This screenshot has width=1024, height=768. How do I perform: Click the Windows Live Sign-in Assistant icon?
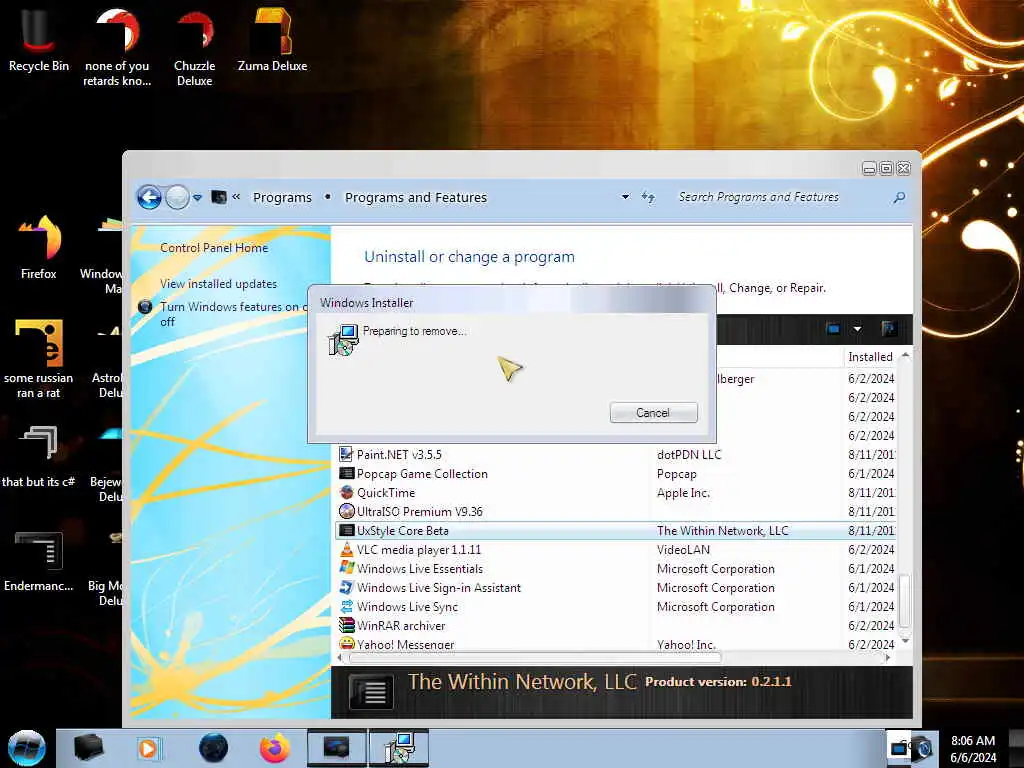[346, 587]
